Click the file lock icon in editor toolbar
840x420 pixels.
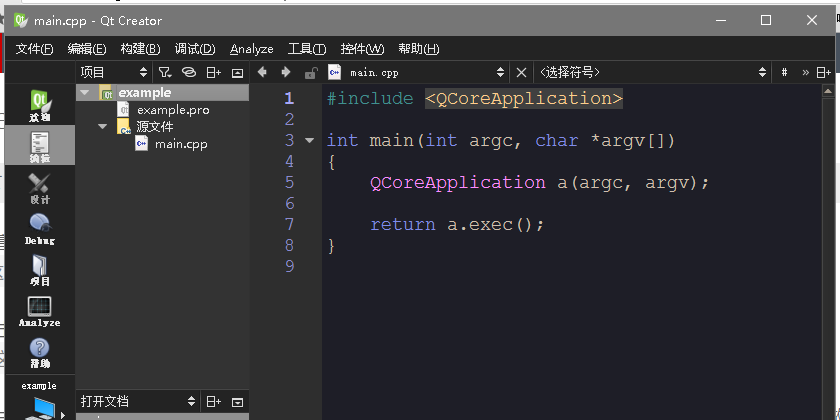pos(311,73)
